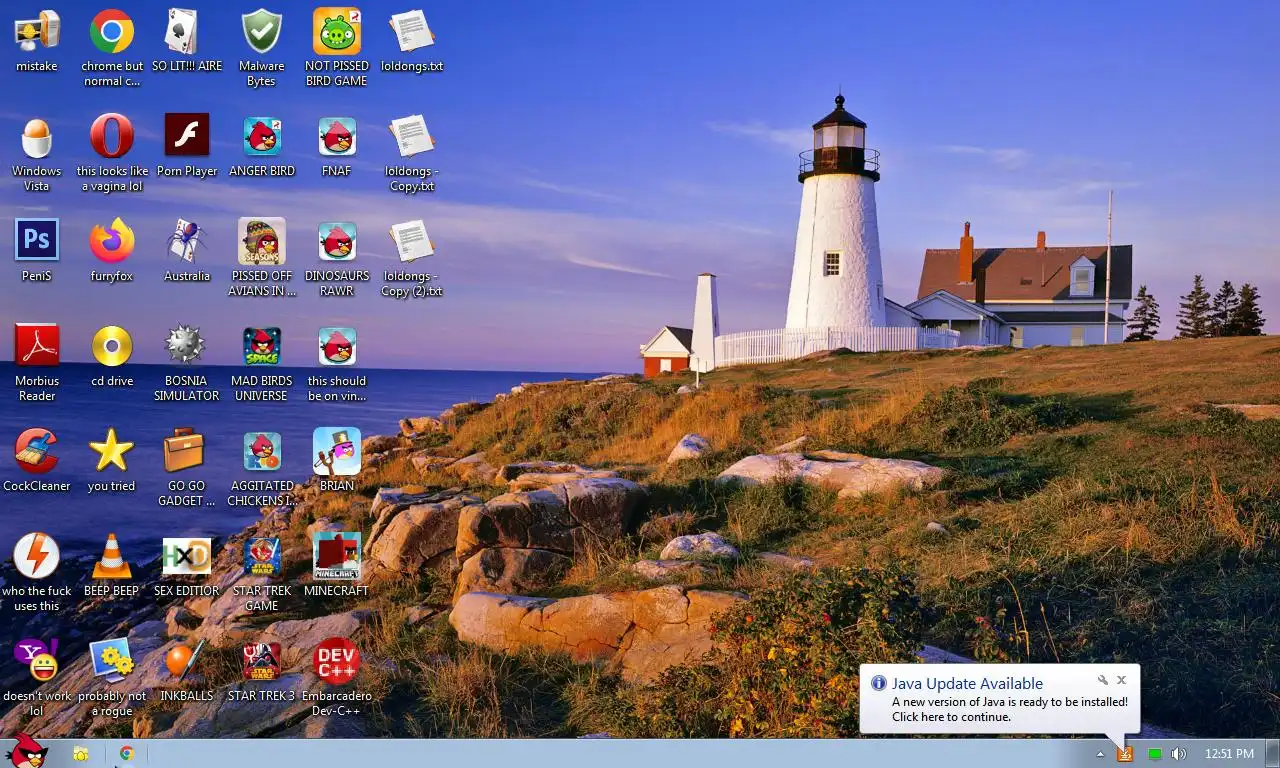Click the 'you tried' star icon

coord(112,452)
